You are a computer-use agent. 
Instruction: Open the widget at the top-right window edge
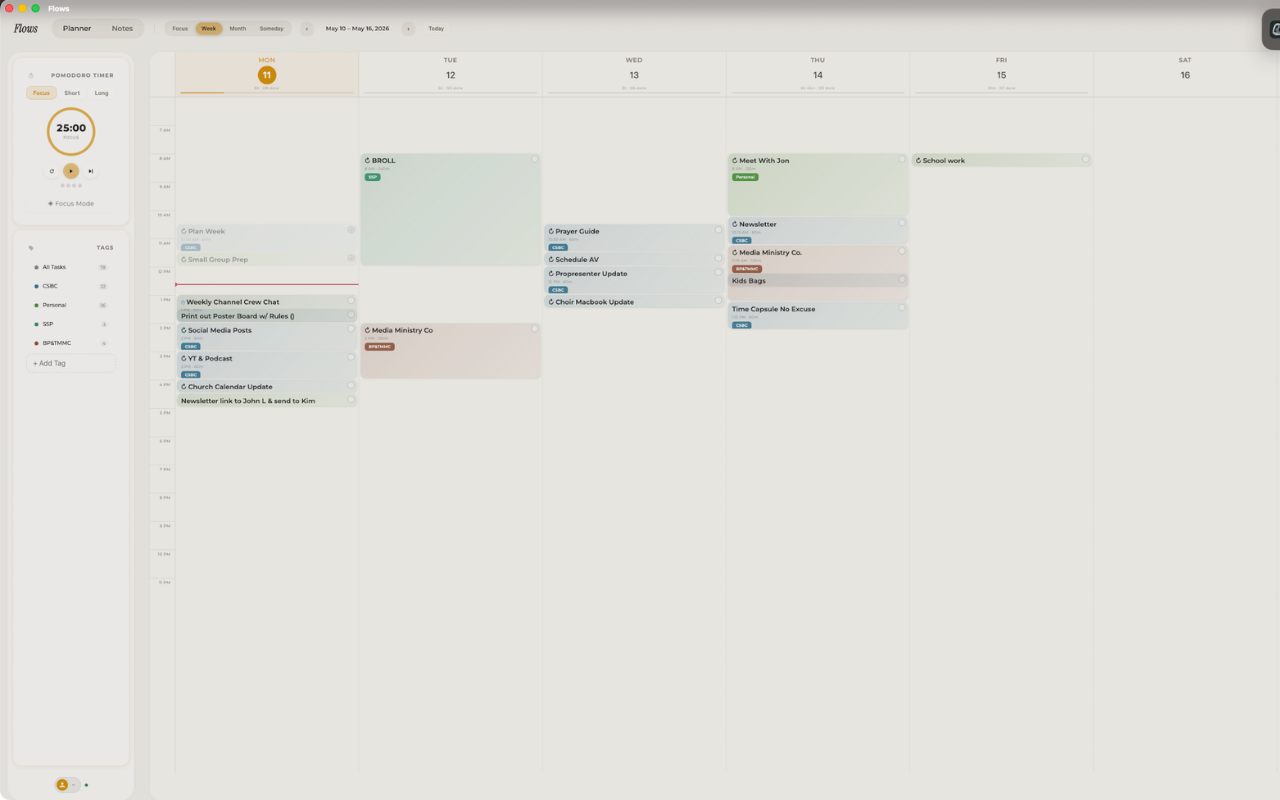point(1272,29)
